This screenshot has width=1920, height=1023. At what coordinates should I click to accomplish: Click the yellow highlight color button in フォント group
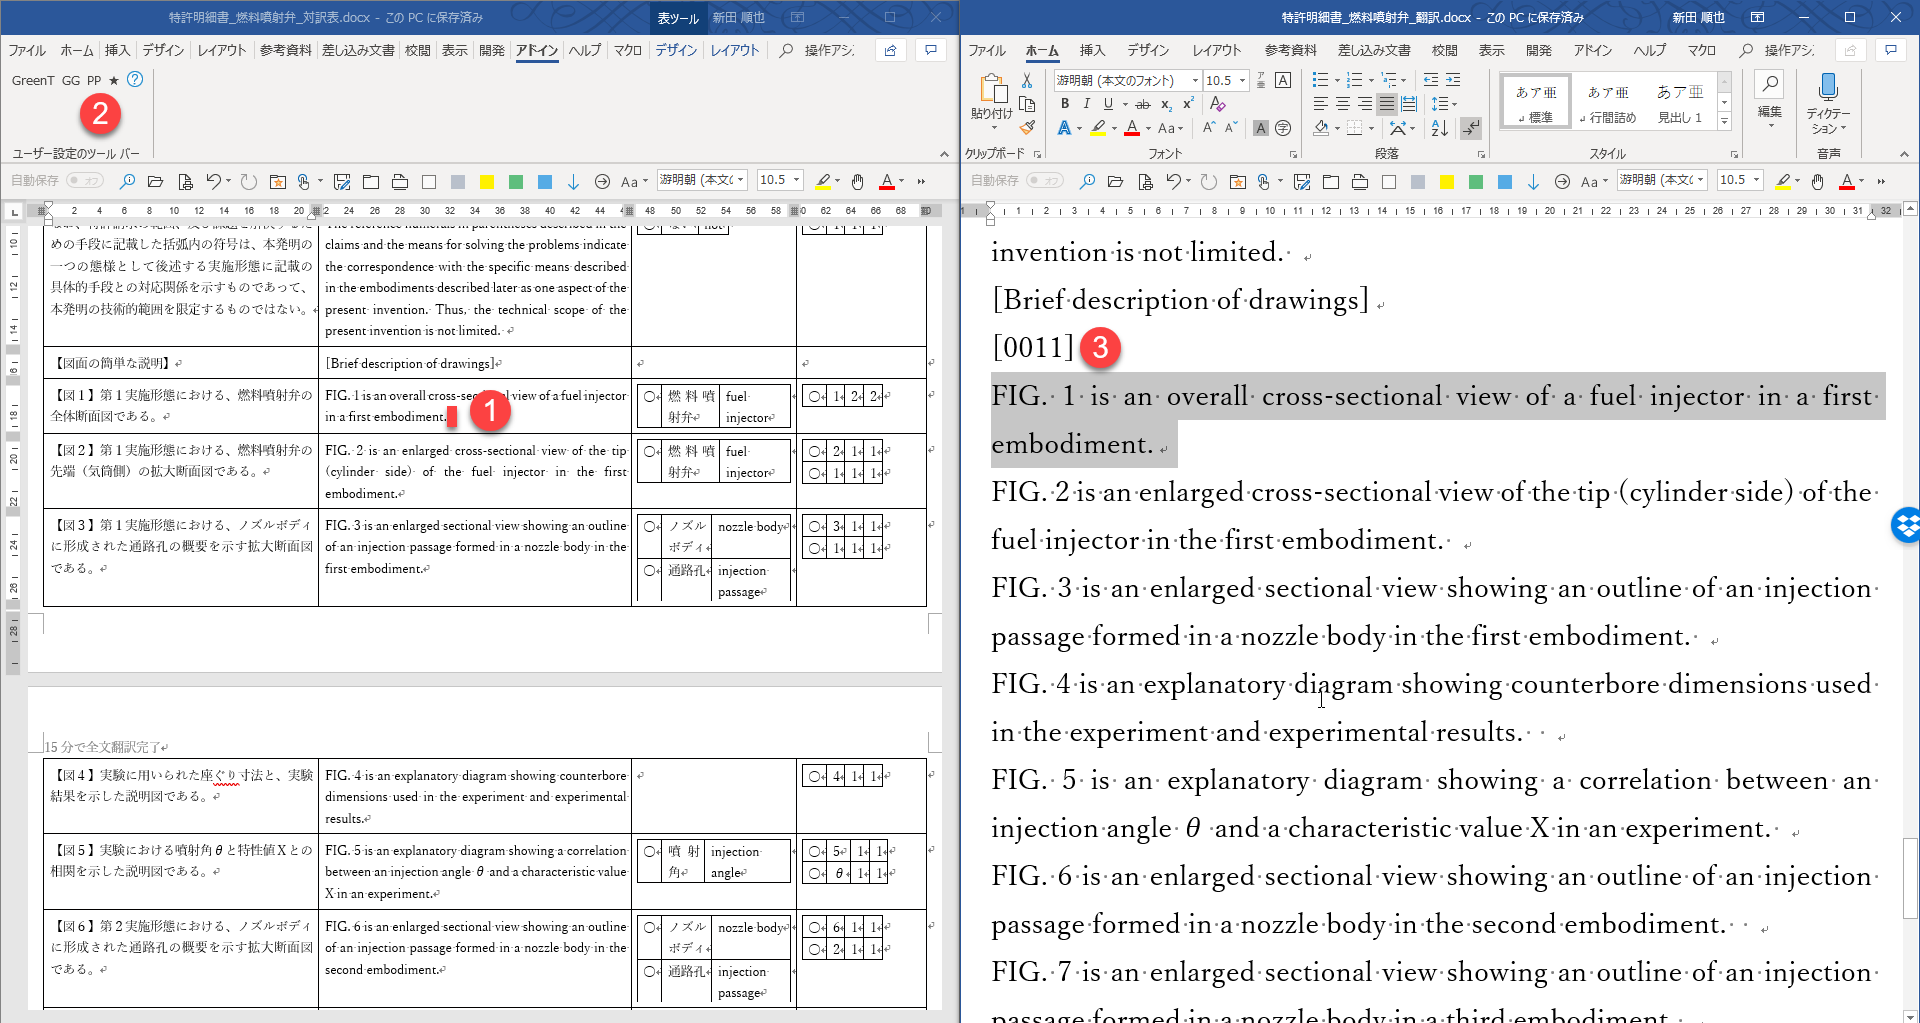[1099, 128]
